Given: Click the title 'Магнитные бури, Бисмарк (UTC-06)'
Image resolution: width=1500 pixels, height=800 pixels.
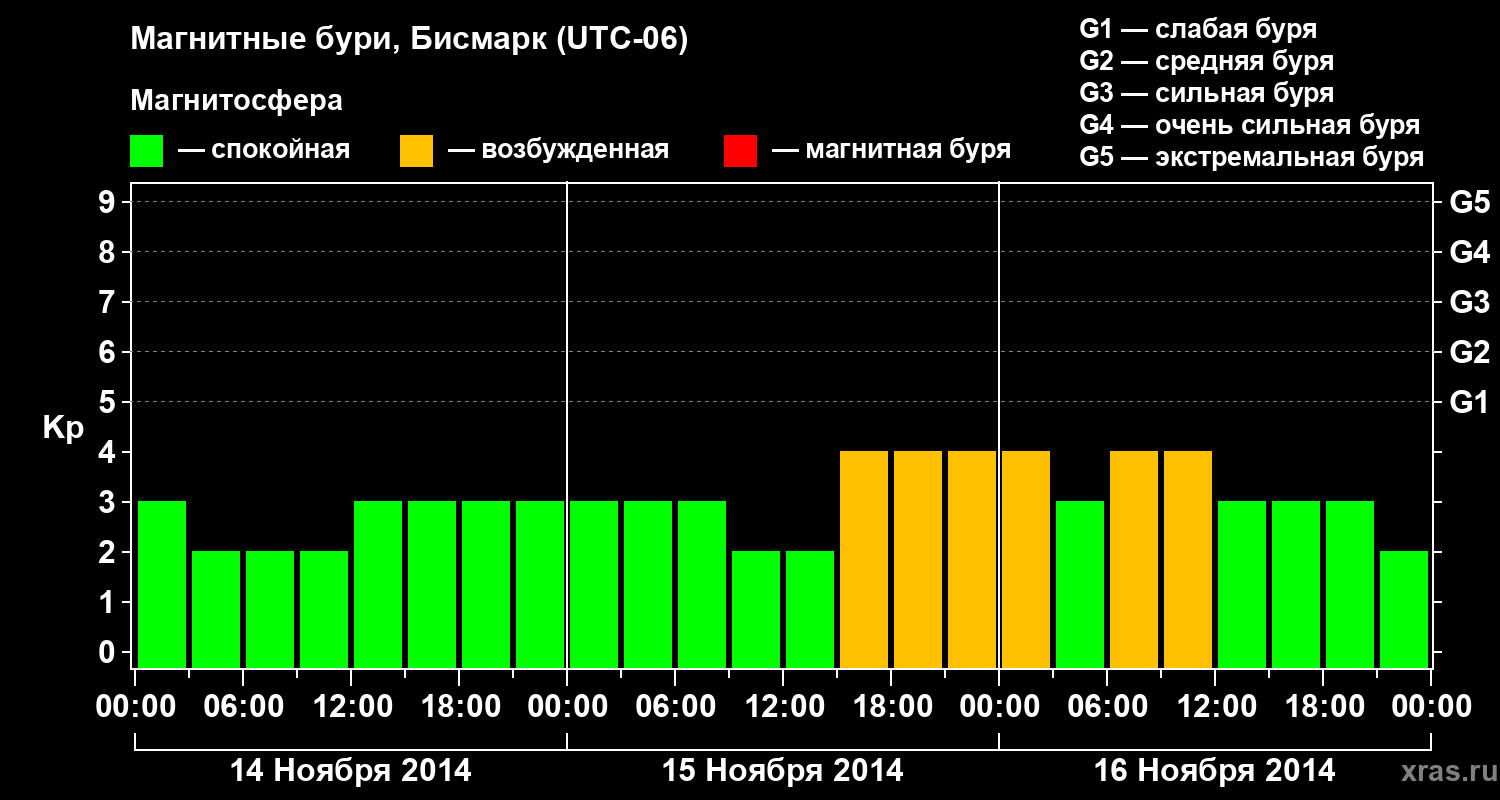Looking at the screenshot, I should click(x=409, y=40).
